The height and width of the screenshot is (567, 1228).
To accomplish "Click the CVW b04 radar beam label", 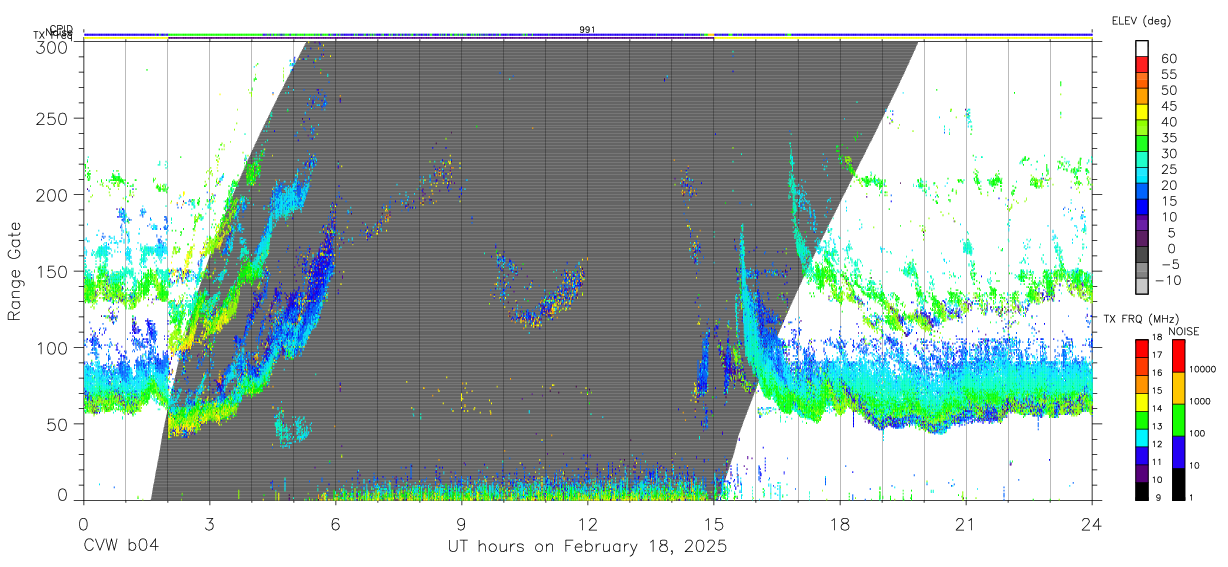I will pyautogui.click(x=121, y=546).
